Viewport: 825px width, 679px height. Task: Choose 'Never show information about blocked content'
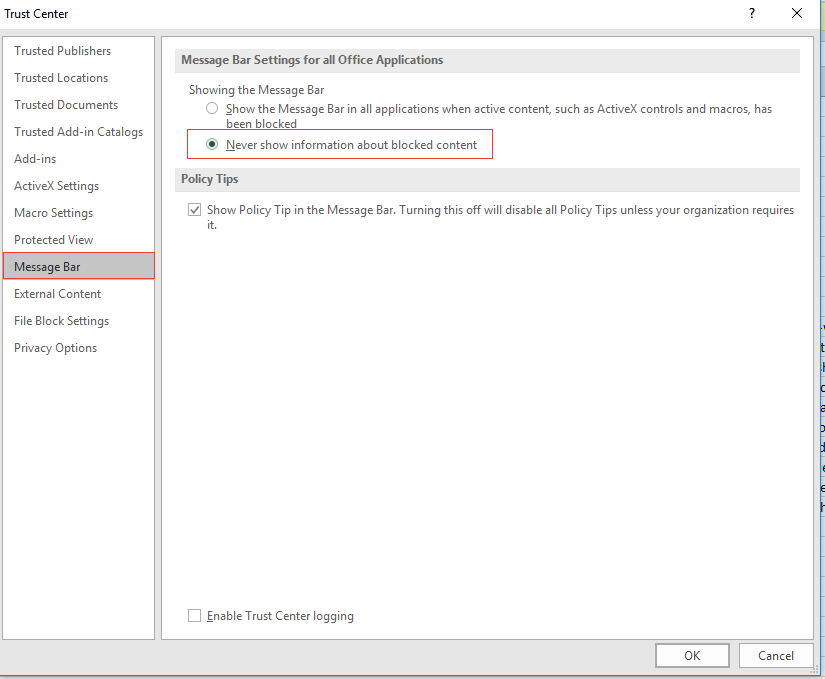click(x=212, y=145)
